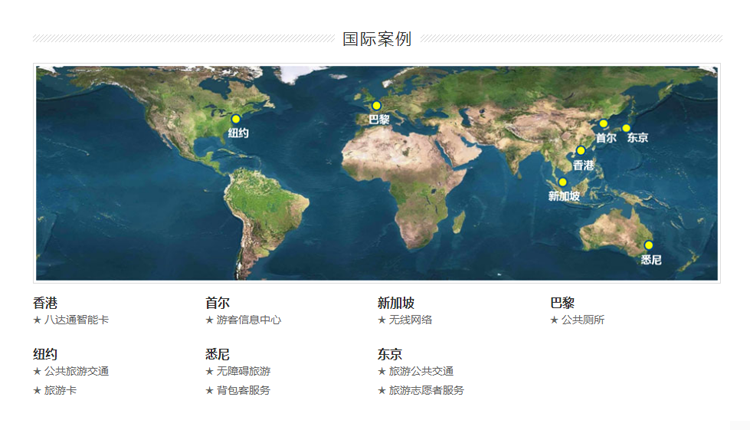Select the 旅游公共交通 item under 东京
750x430 pixels.
point(421,371)
